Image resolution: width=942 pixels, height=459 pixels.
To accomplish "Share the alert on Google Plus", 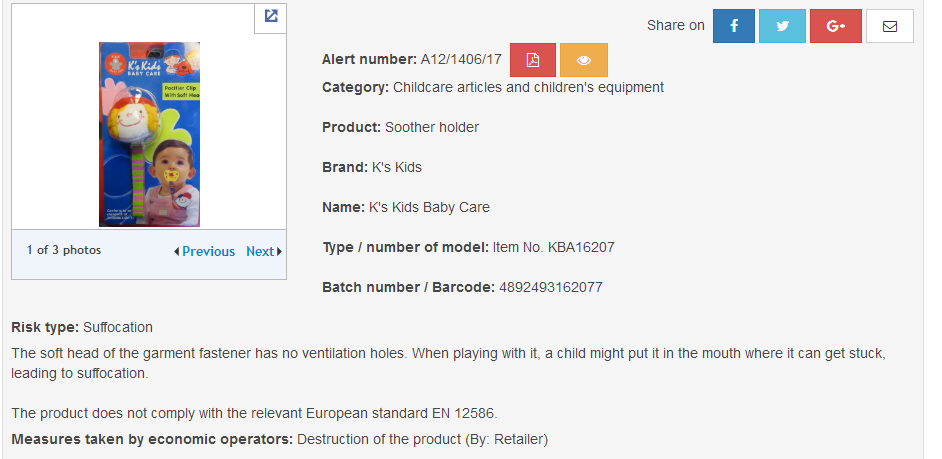I will coord(836,26).
